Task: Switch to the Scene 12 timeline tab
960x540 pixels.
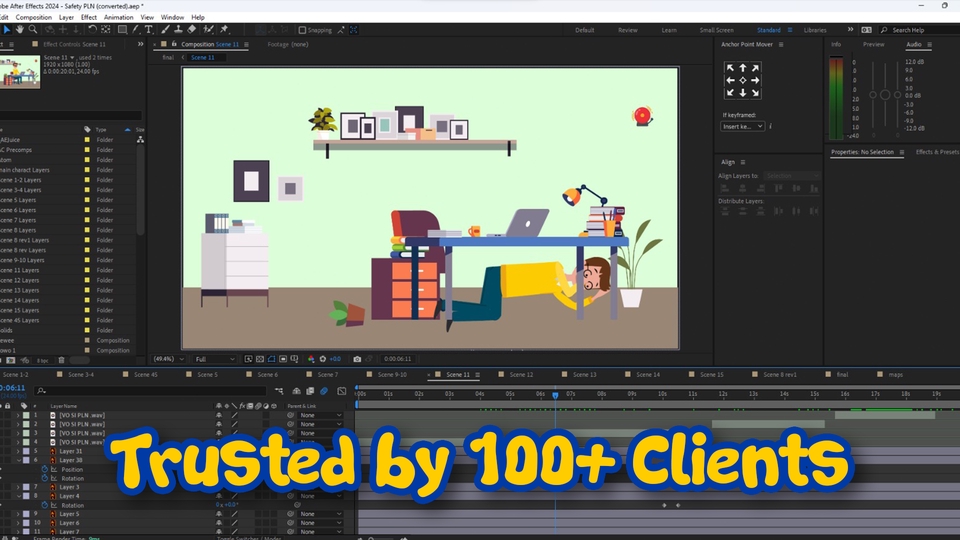Action: coord(522,375)
